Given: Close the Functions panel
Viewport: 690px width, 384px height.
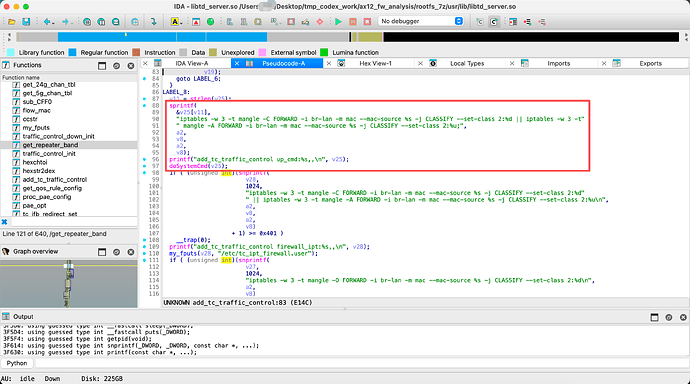Looking at the screenshot, I should coord(131,66).
